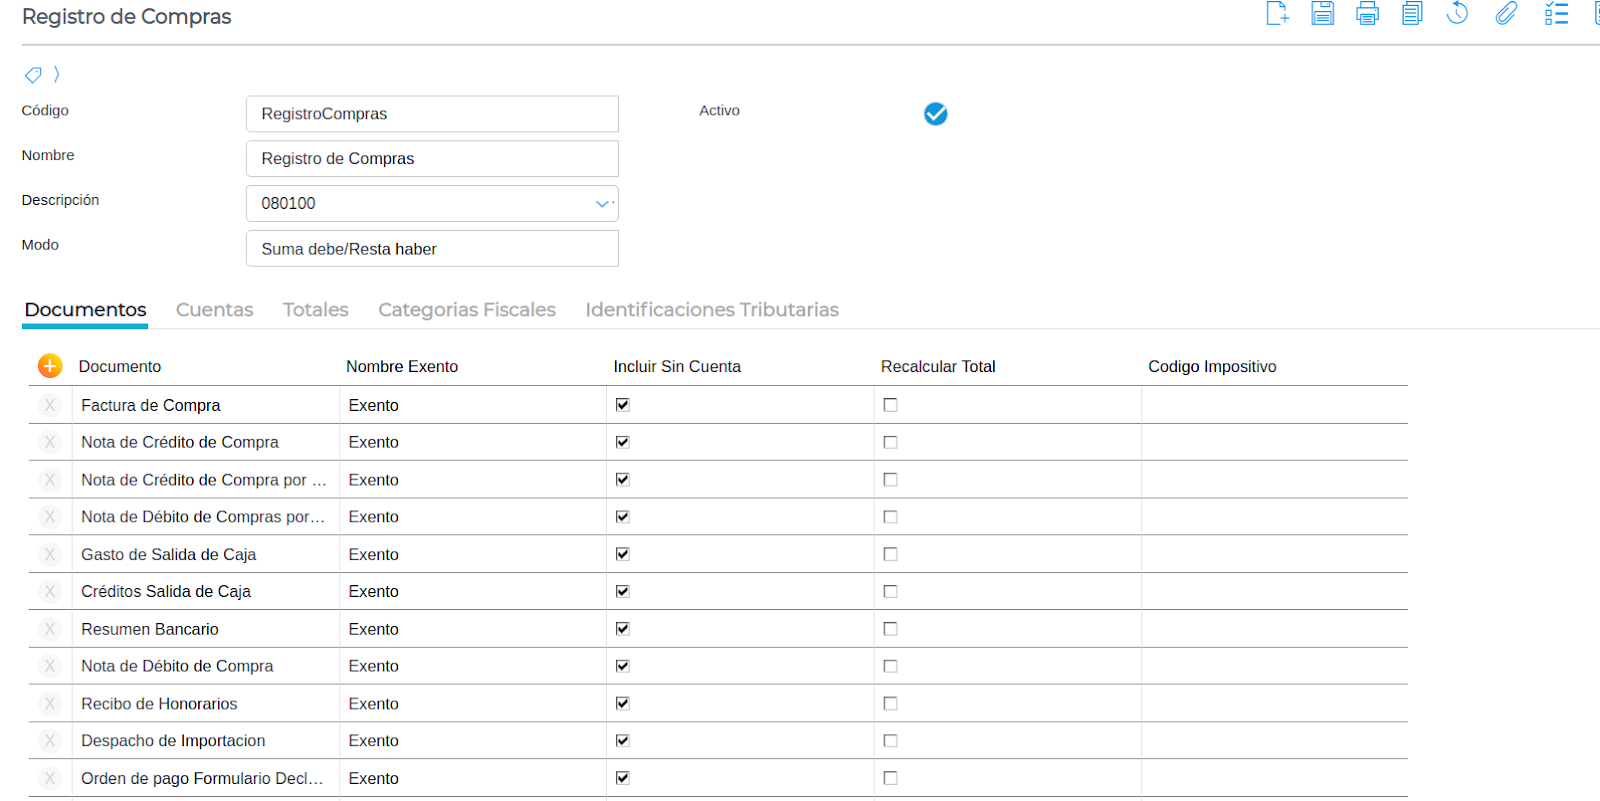The width and height of the screenshot is (1600, 801).
Task: Click the Código input field
Action: pos(432,114)
